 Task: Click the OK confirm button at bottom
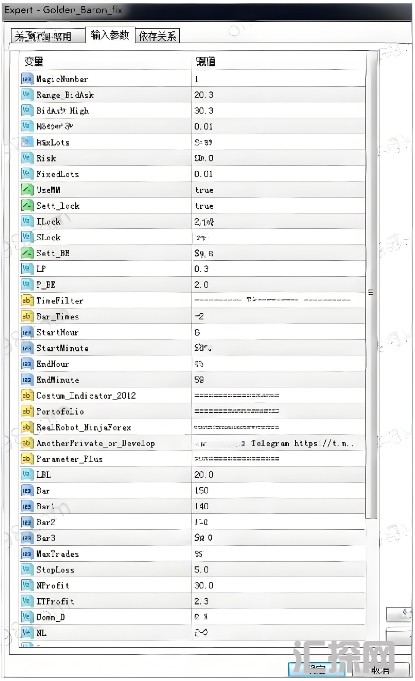(316, 670)
